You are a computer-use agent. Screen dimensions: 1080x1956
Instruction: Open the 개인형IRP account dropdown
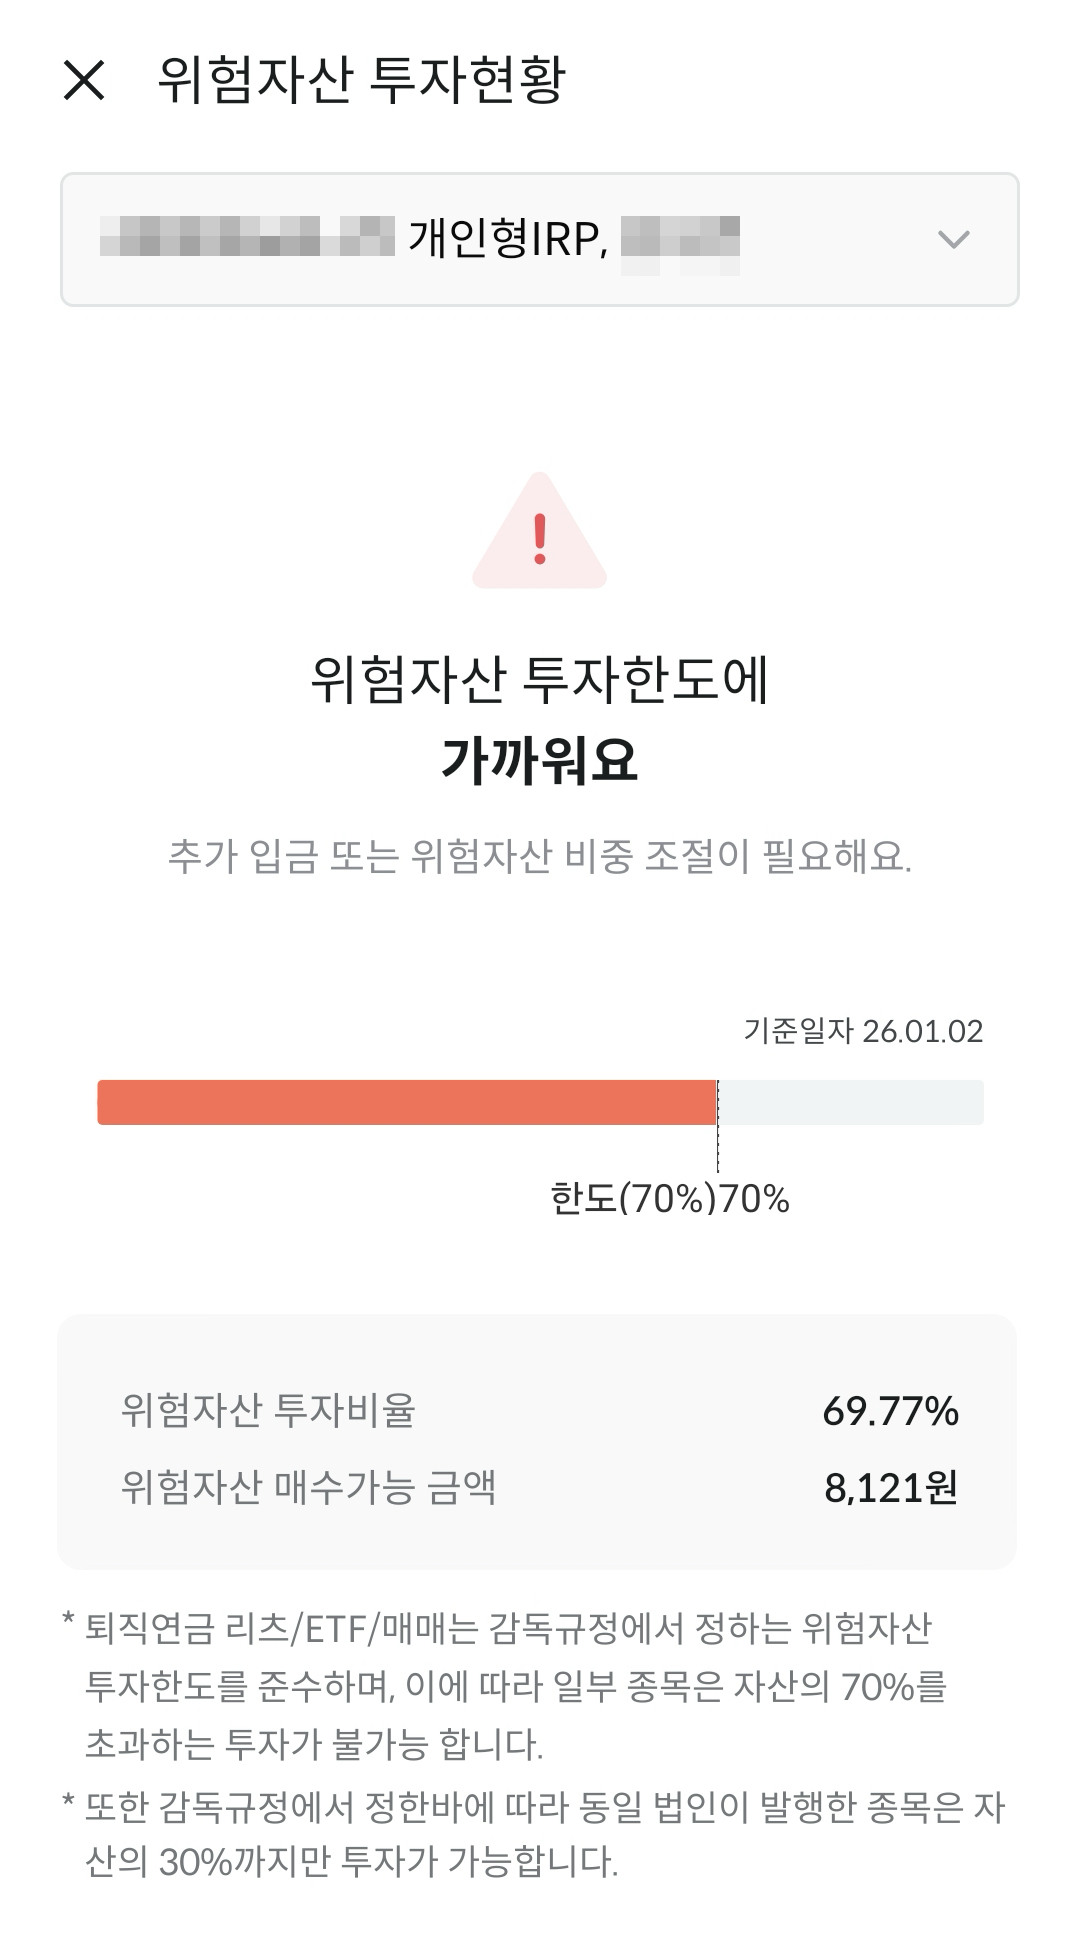[x=540, y=240]
